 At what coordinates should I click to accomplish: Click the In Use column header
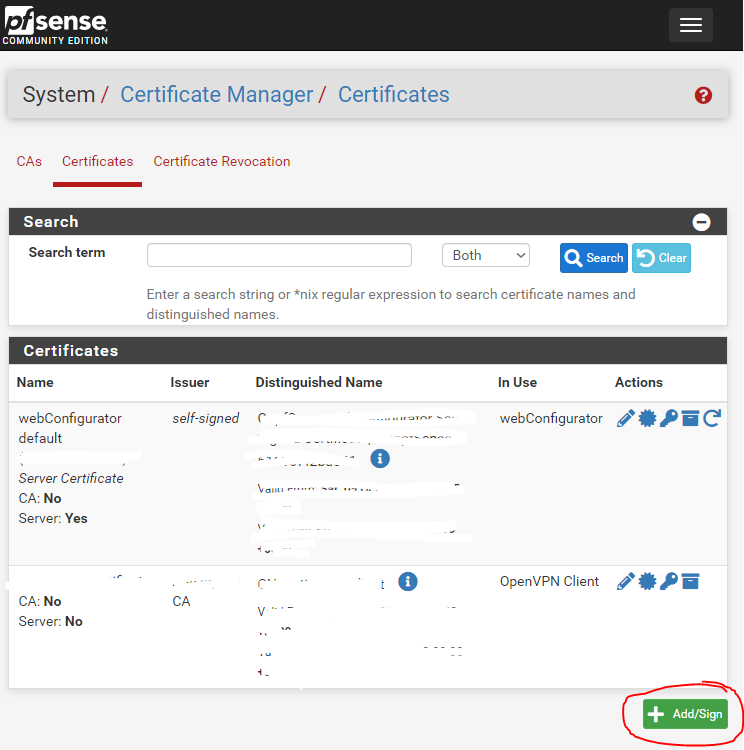pyautogui.click(x=517, y=382)
